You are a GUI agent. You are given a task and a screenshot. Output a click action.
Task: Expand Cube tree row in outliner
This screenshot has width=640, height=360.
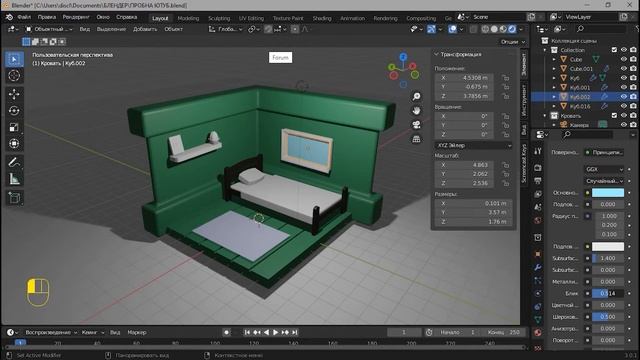point(554,59)
